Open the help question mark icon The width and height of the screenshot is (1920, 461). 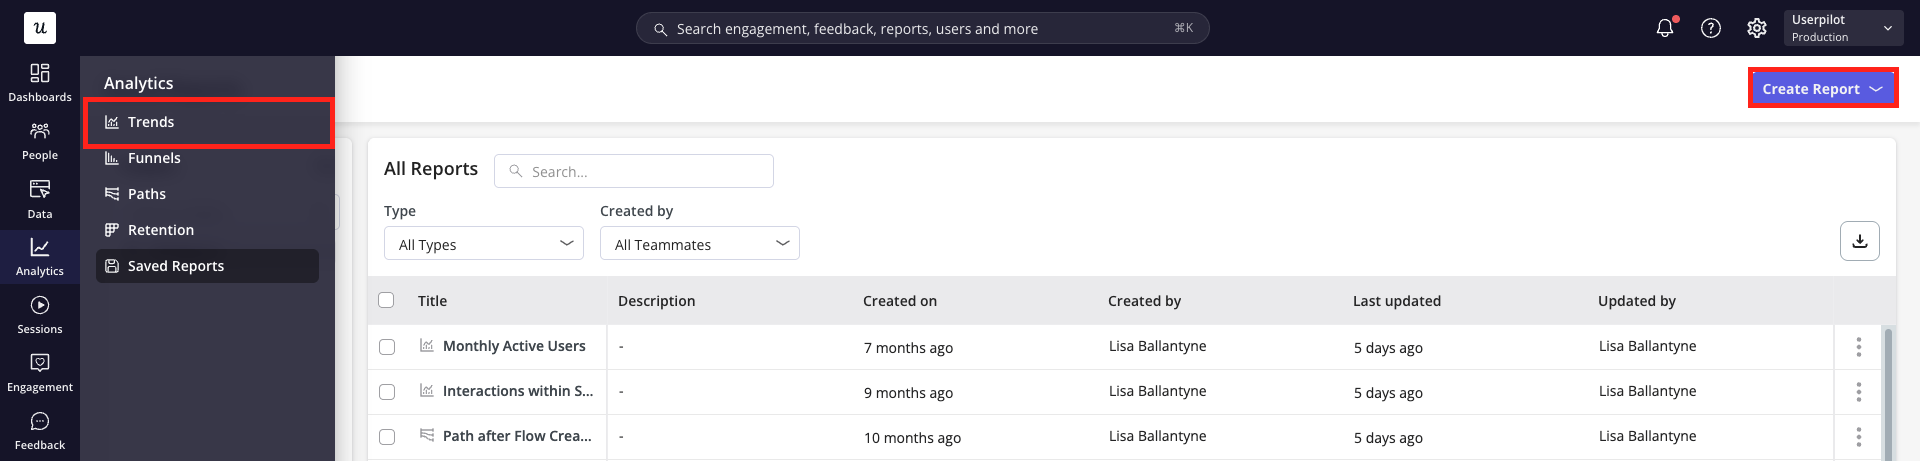(x=1710, y=28)
